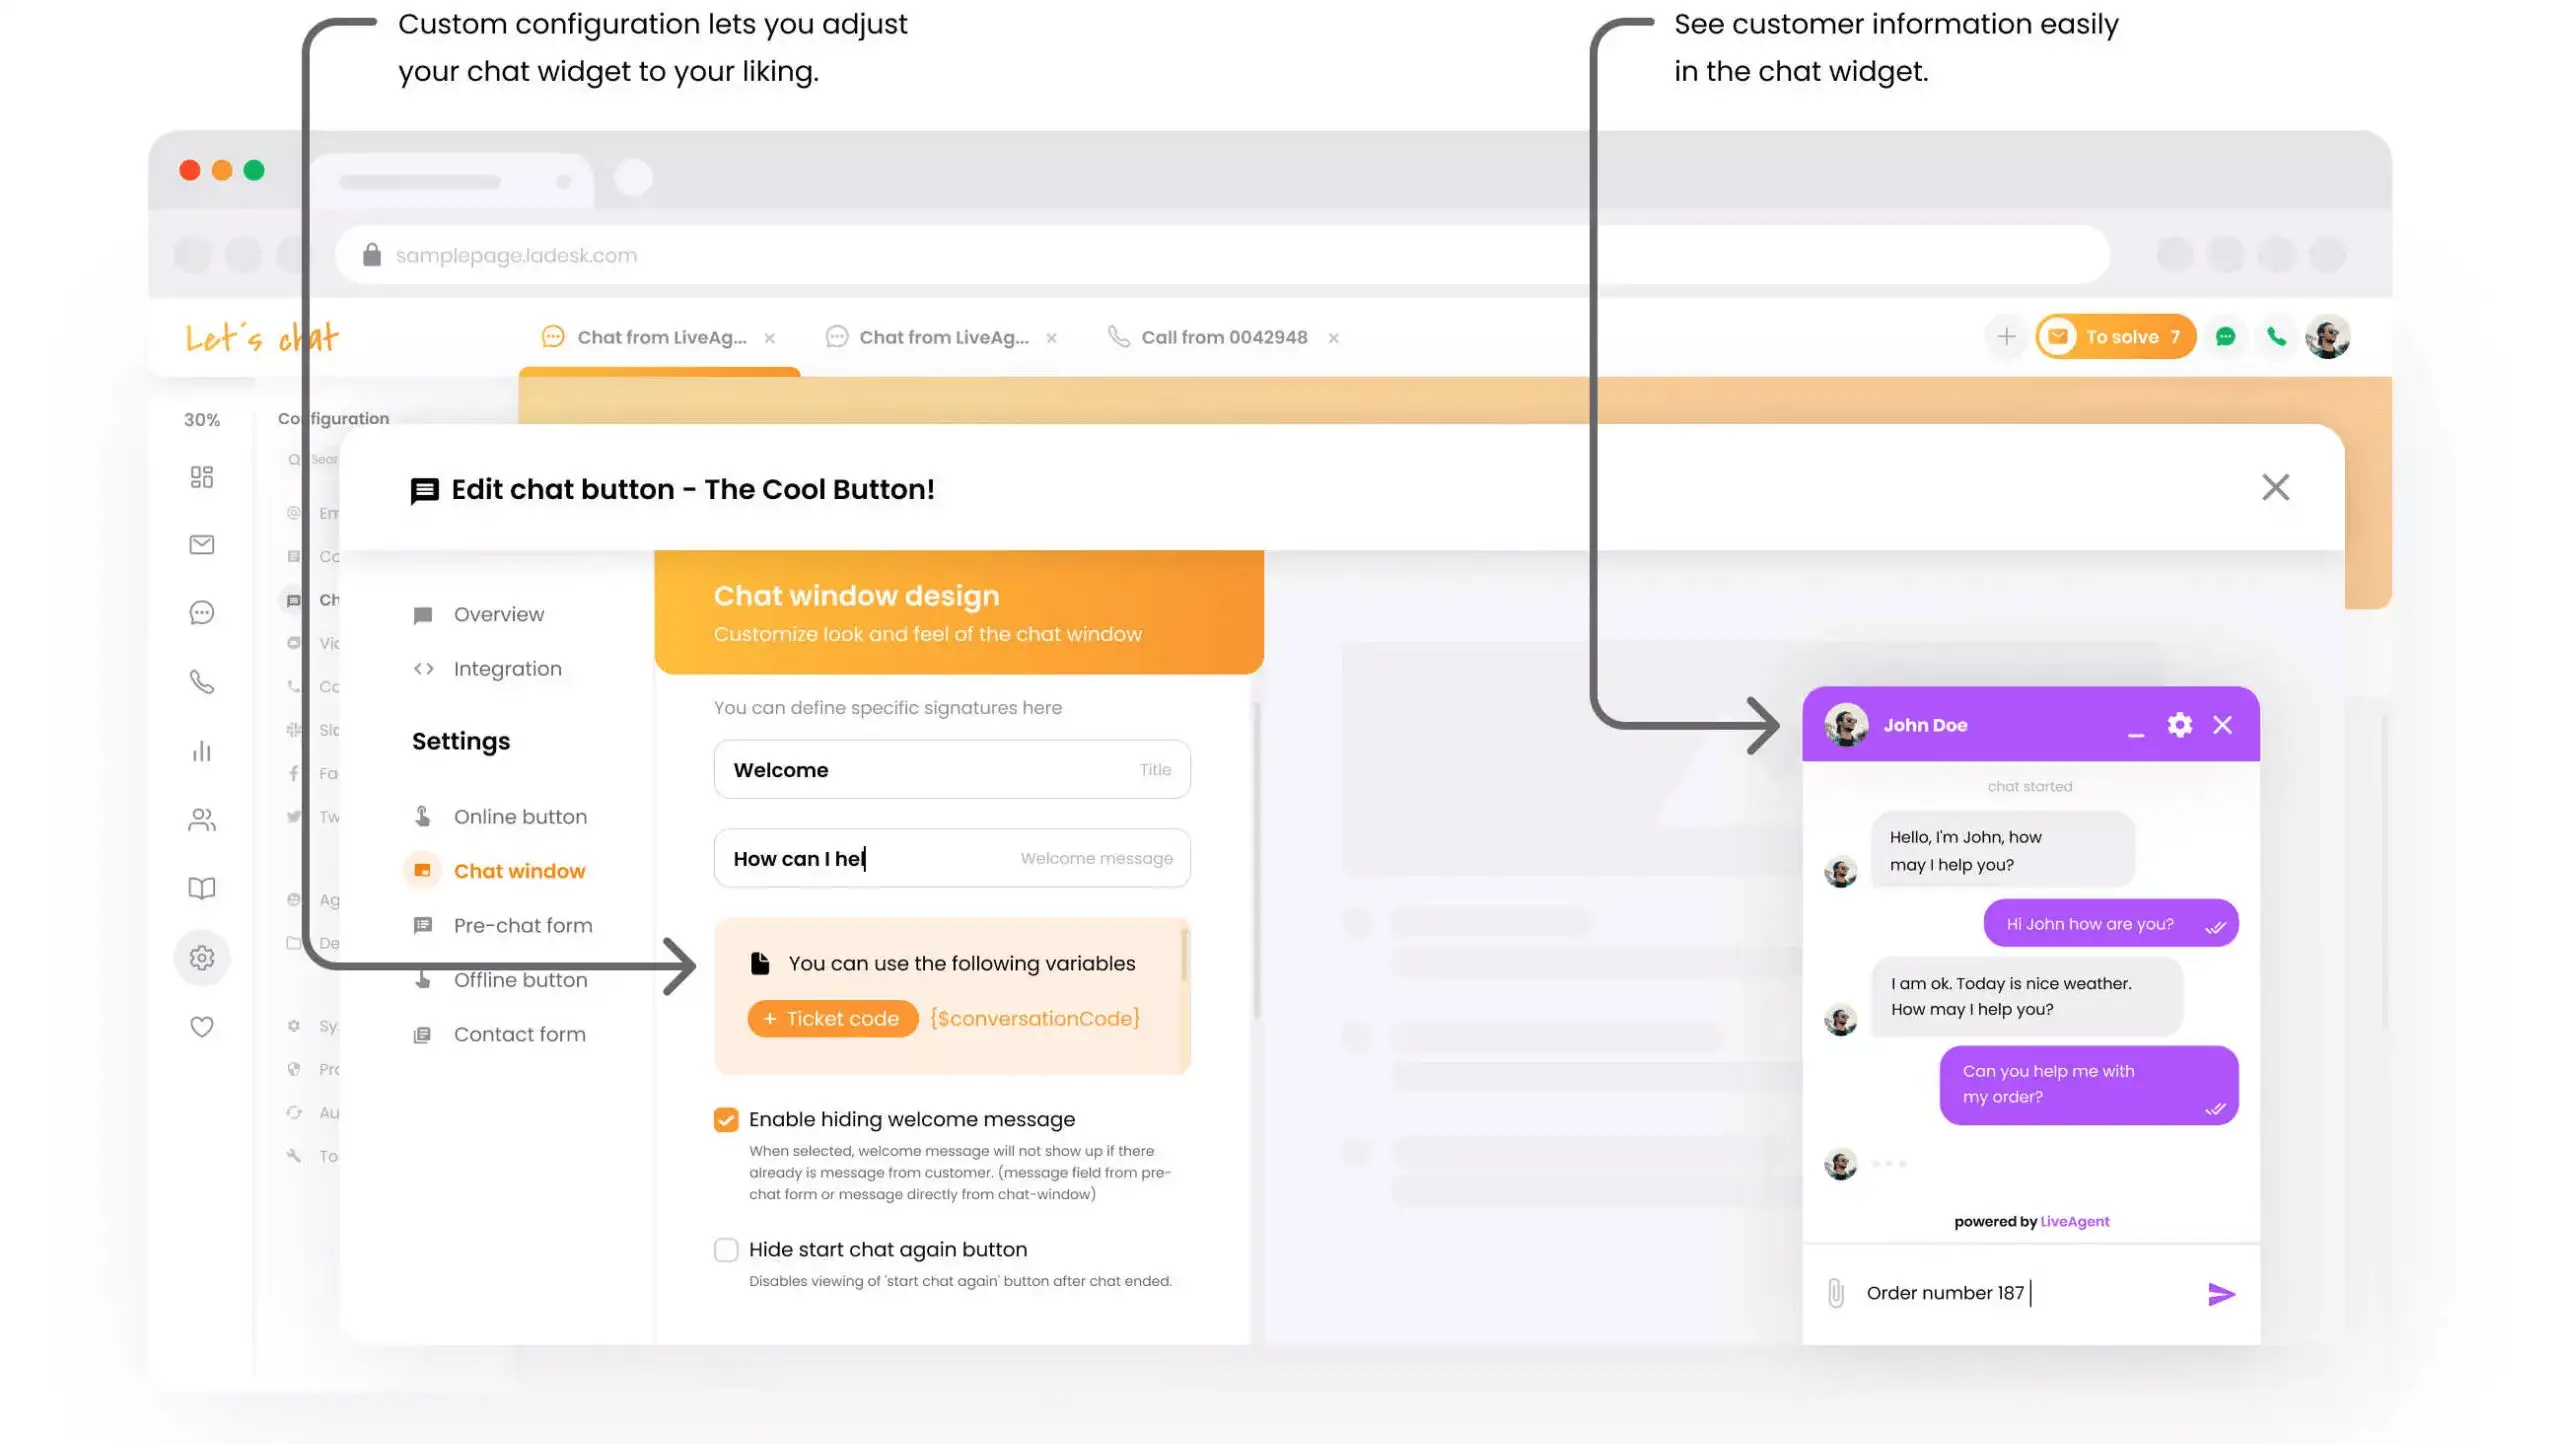Expand the Integration settings section
2560x1444 pixels.
[x=506, y=668]
